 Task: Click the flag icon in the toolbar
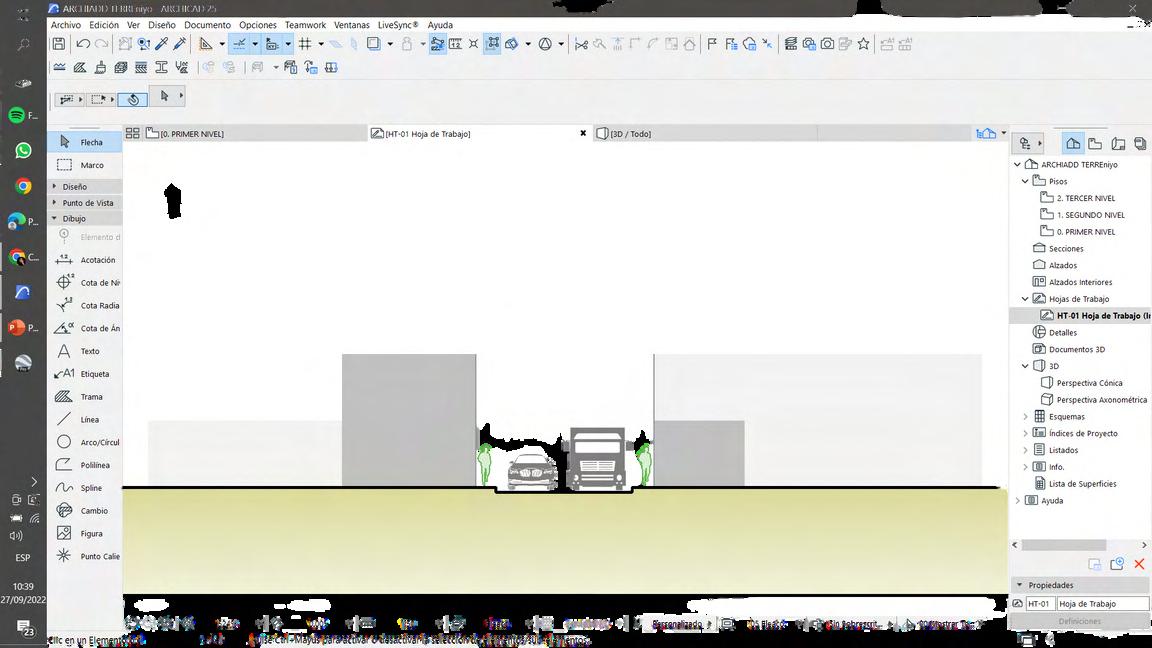click(711, 44)
